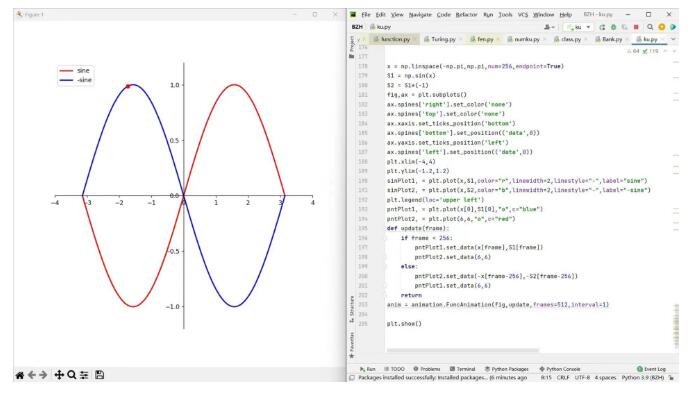Expand the hidden editor tabs chevron
Viewport: 691px width, 397px height.
coord(673,39)
